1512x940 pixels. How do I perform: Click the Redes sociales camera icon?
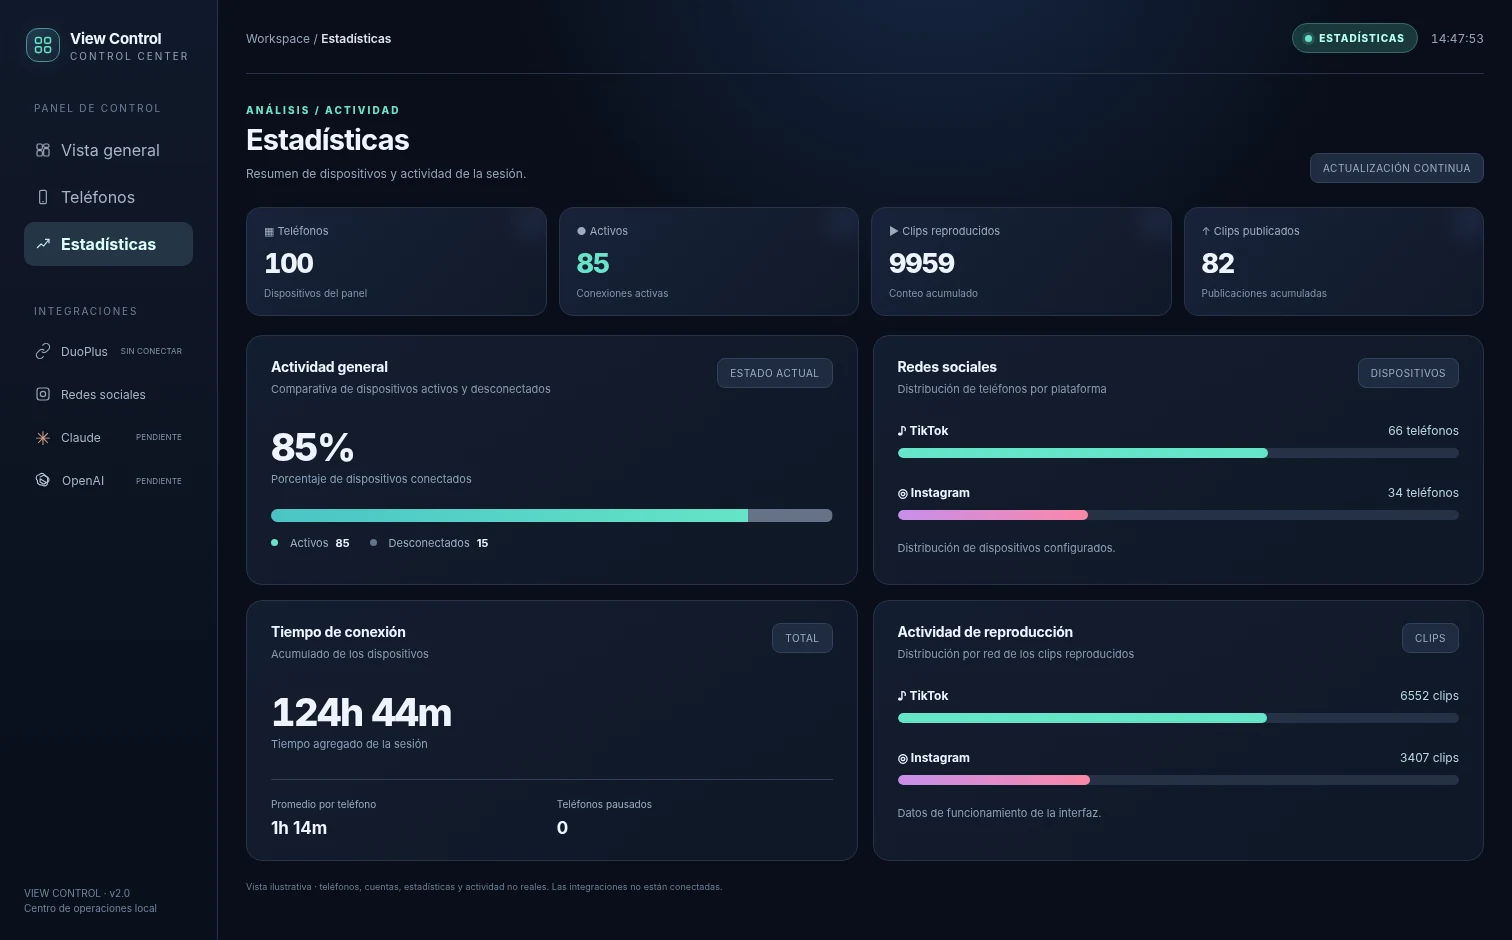tap(43, 394)
